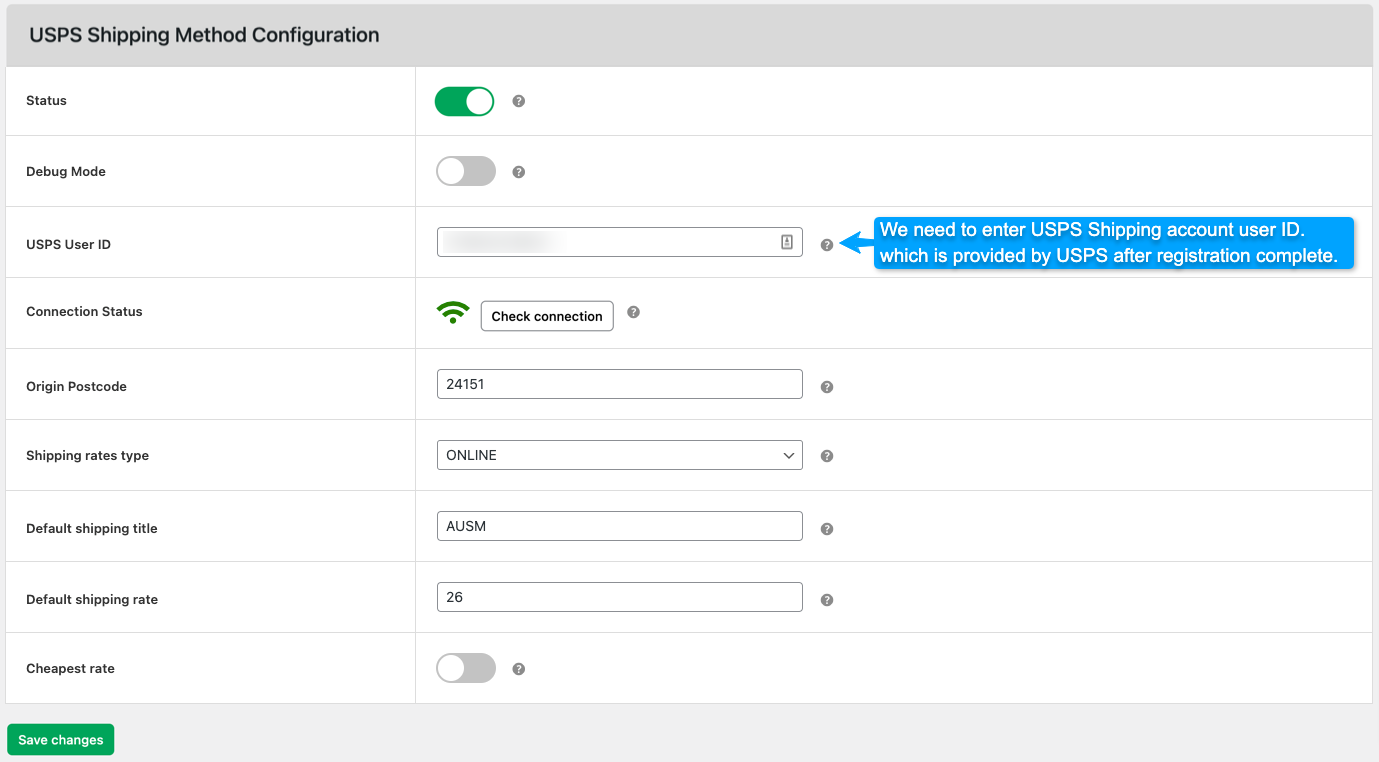Viewport: 1379px width, 762px height.
Task: Click the help icon for USPS User ID
Action: [x=827, y=245]
